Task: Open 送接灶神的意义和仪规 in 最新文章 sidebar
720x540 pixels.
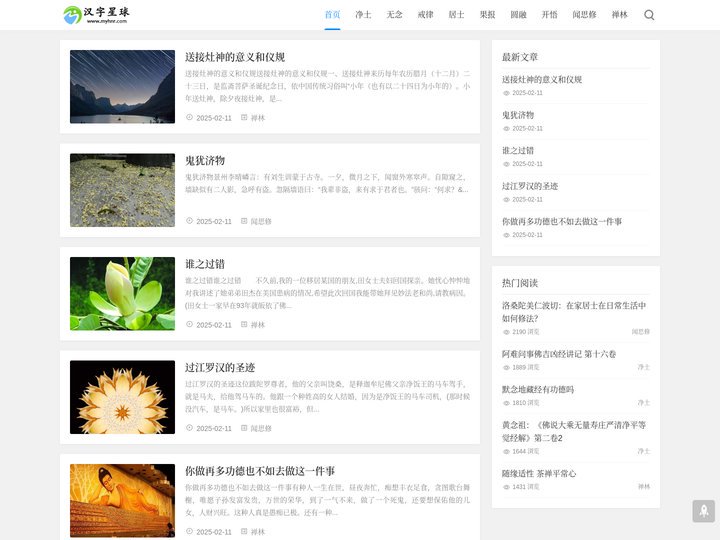Action: (542, 79)
